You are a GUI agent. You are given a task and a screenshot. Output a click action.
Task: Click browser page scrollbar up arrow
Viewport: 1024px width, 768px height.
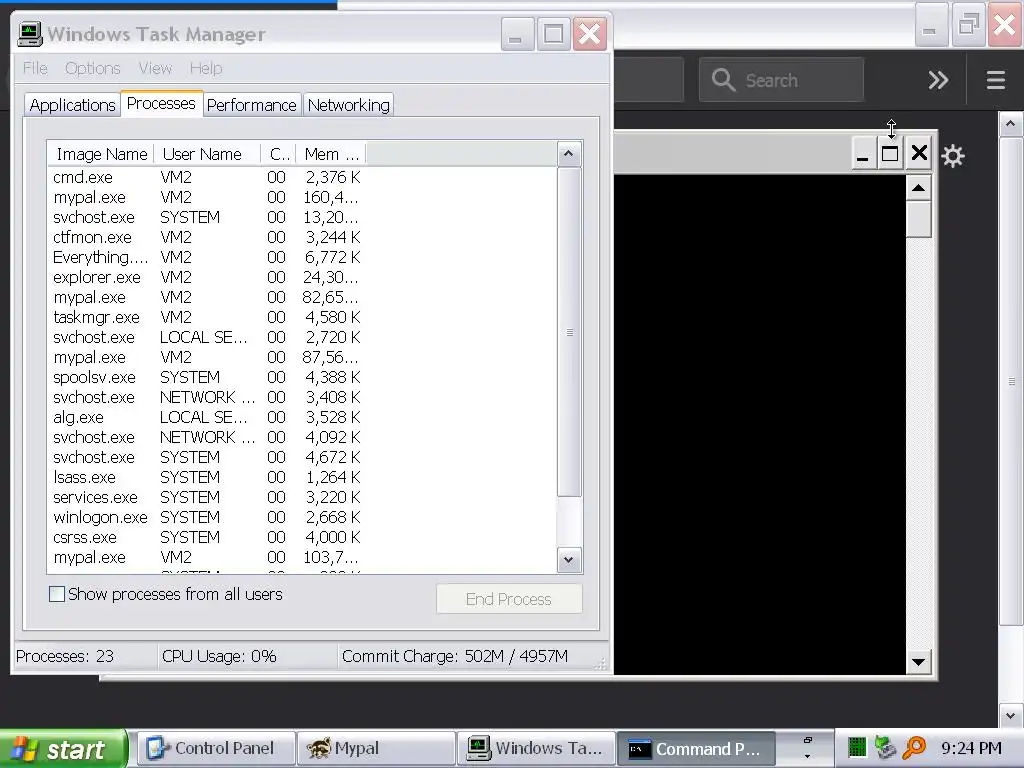(1010, 123)
